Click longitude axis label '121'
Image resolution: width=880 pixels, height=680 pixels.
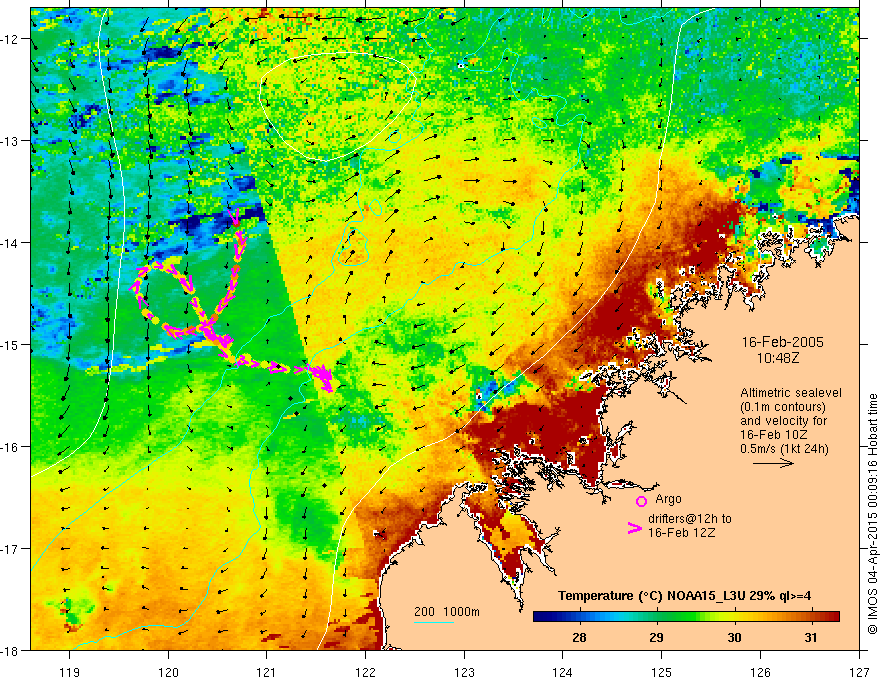point(267,672)
